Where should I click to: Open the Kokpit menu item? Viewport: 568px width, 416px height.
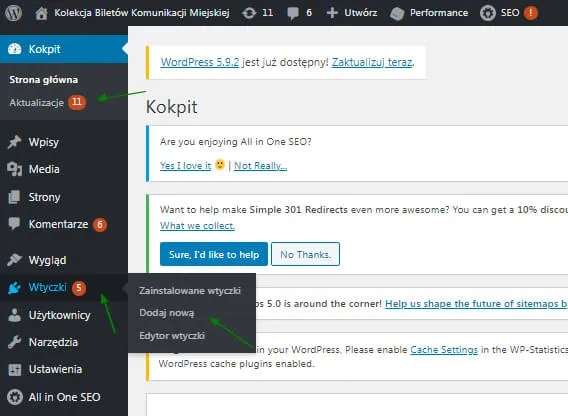tap(64, 49)
